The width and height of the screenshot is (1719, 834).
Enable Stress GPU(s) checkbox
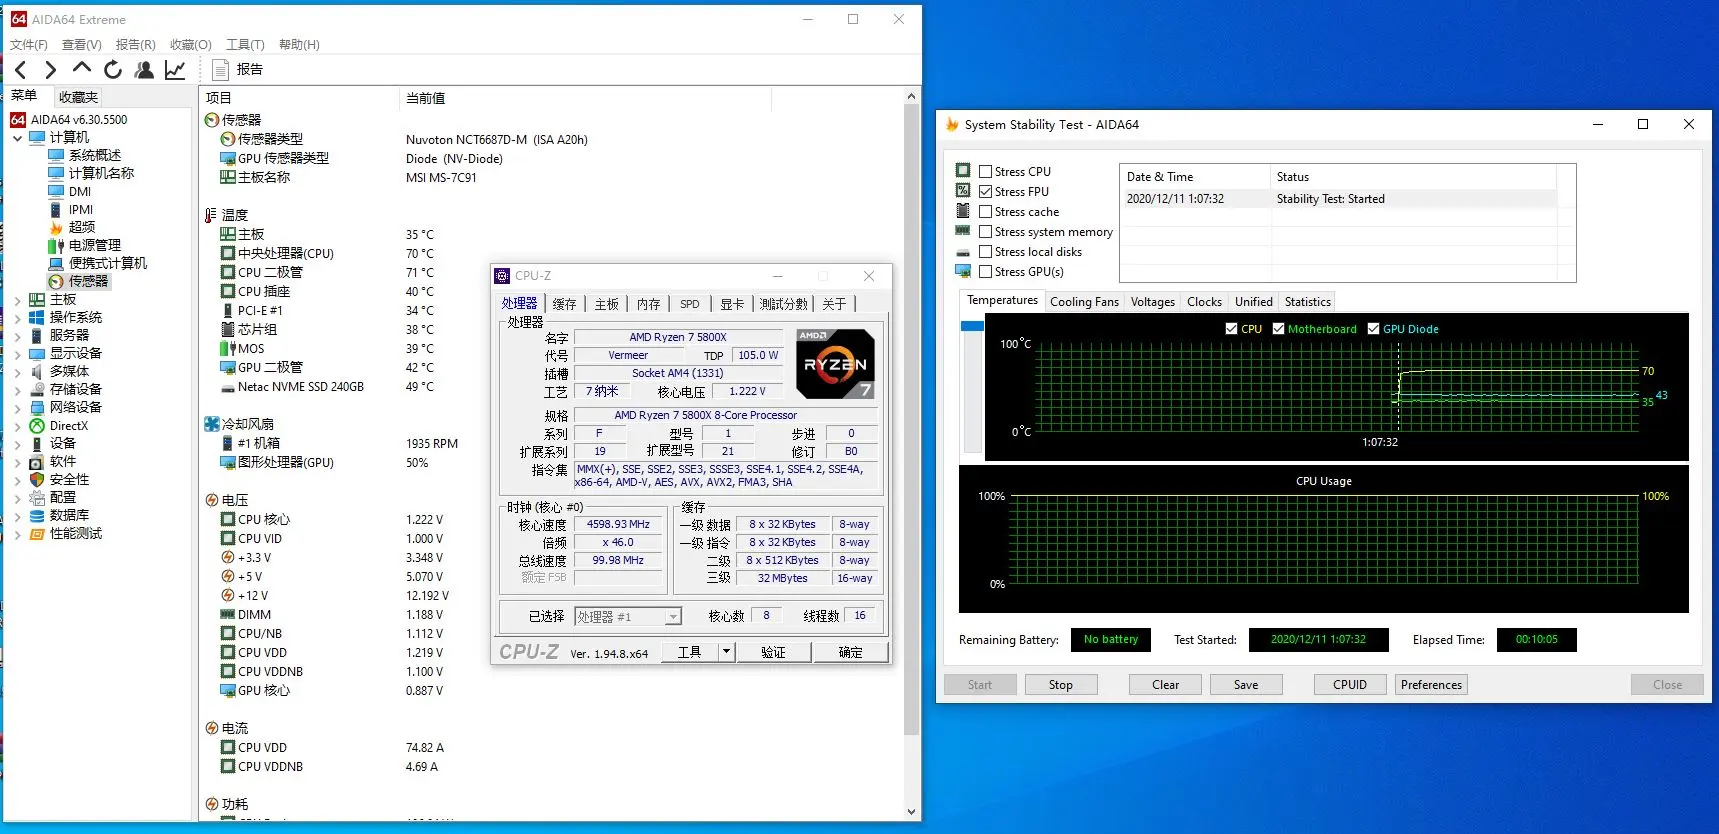click(x=986, y=271)
